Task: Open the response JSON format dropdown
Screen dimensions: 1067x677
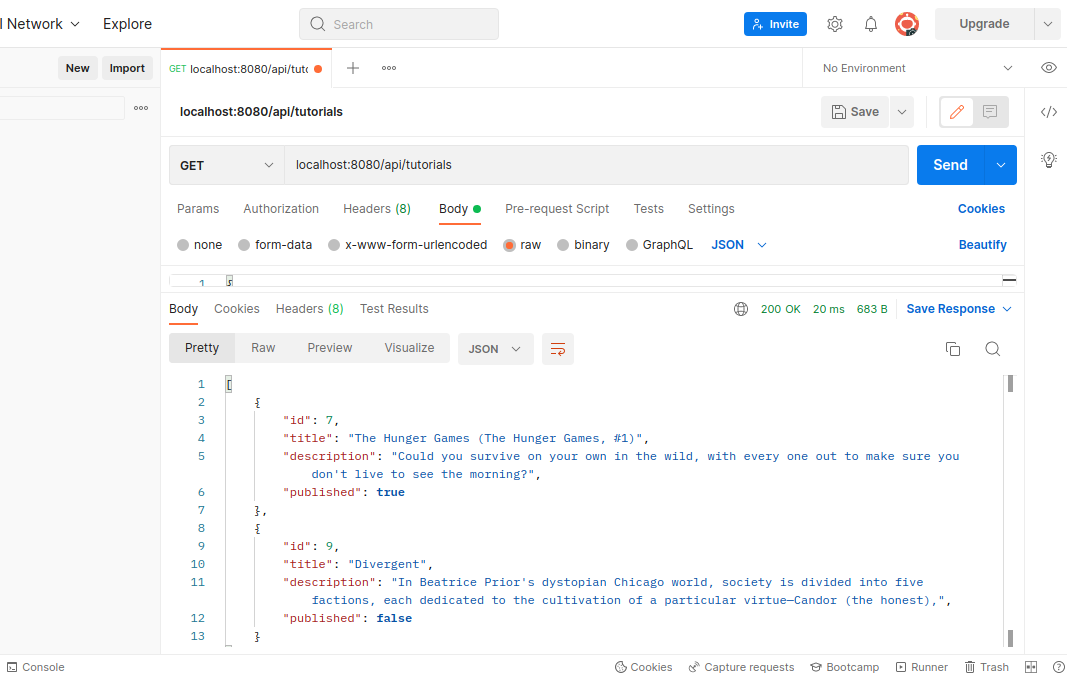Action: (495, 349)
